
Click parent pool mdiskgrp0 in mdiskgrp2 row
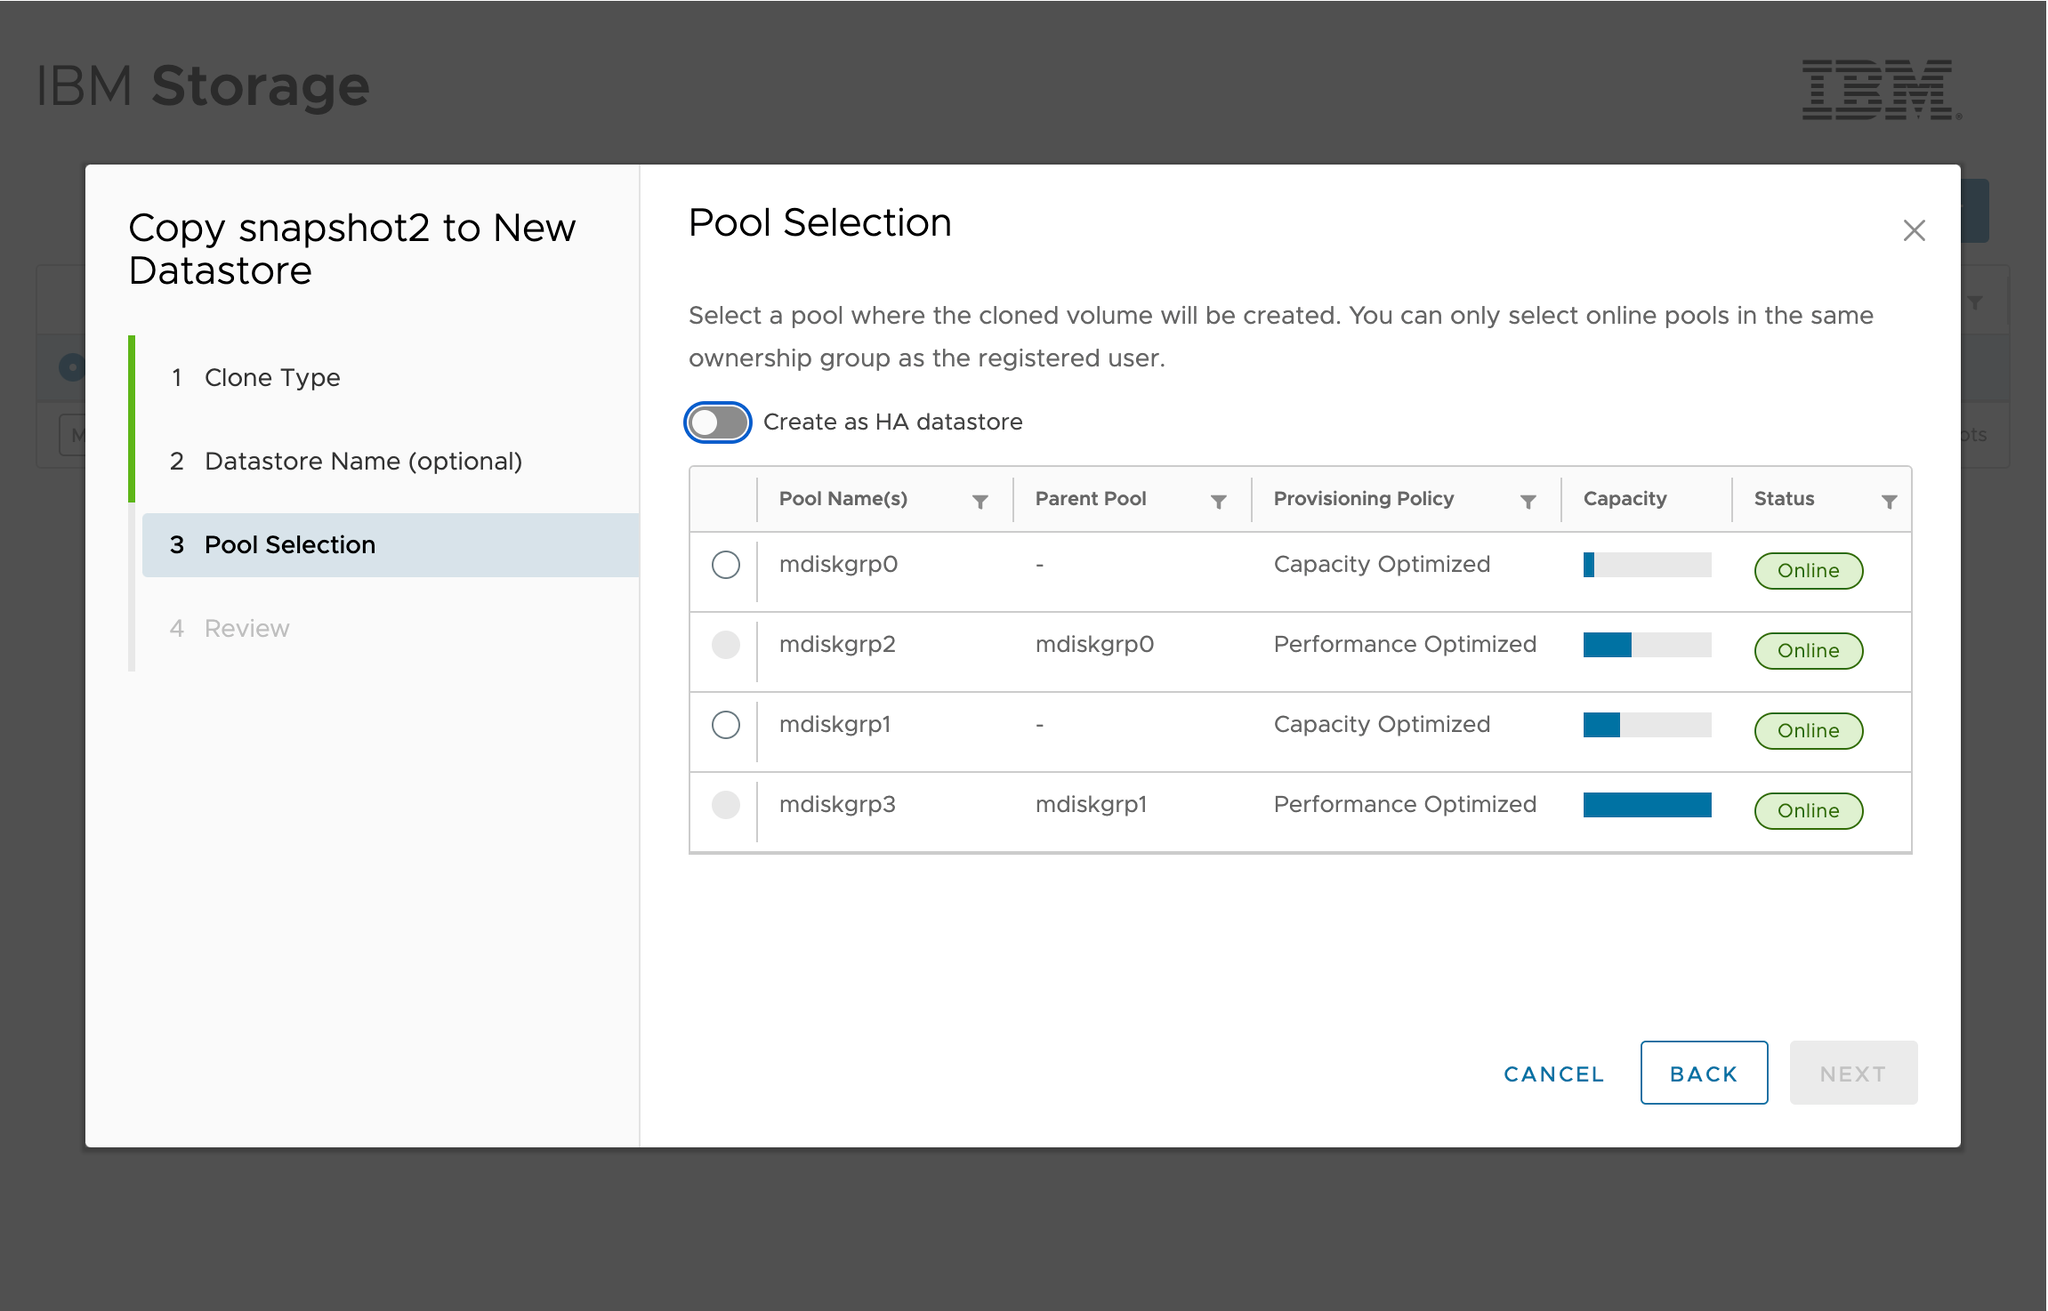(1094, 645)
